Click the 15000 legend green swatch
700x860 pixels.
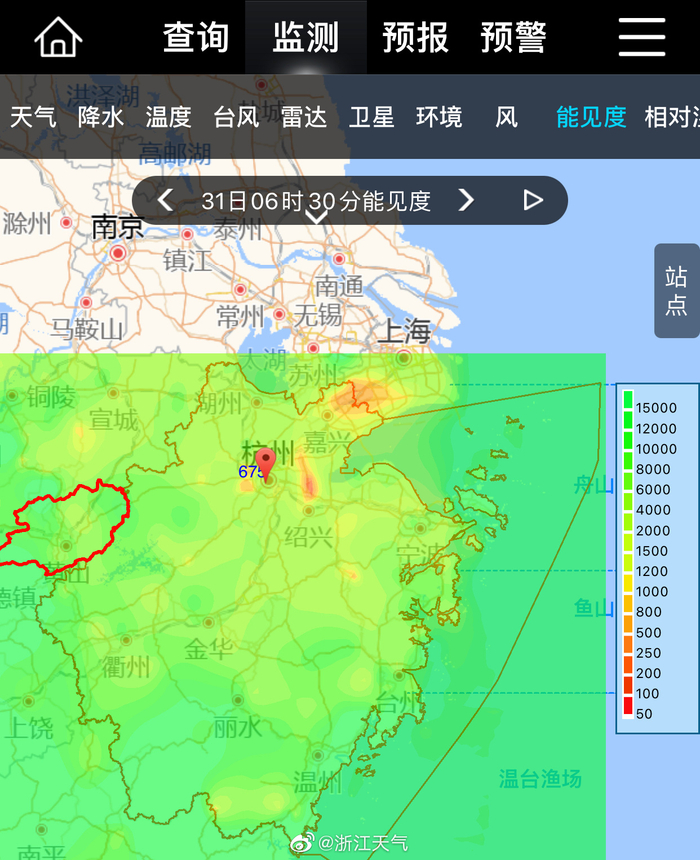point(628,399)
